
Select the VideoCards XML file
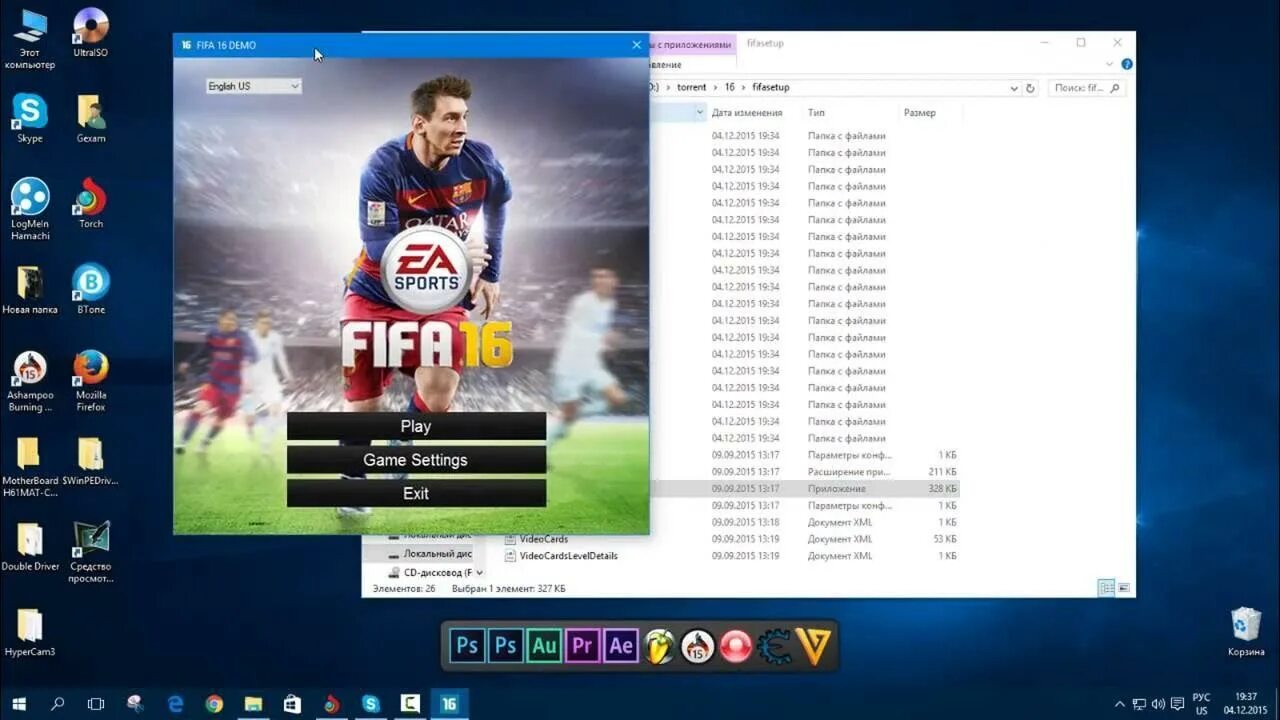[544, 539]
